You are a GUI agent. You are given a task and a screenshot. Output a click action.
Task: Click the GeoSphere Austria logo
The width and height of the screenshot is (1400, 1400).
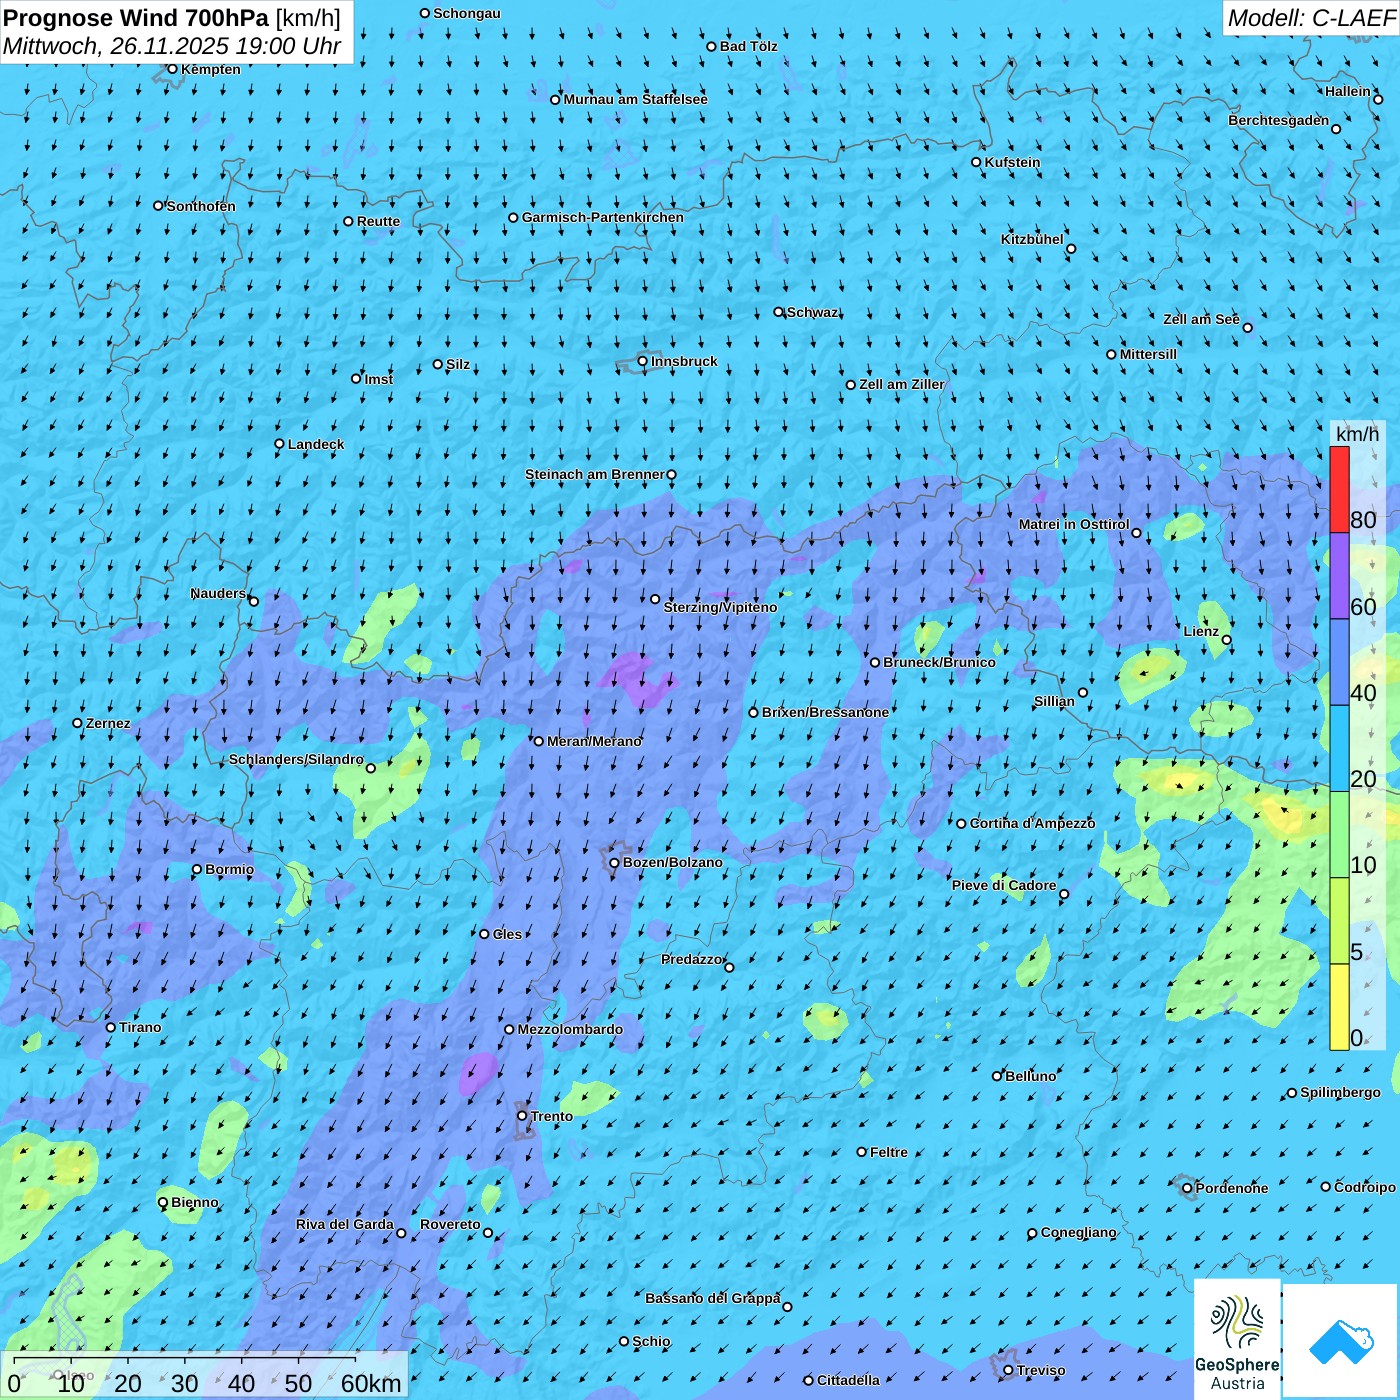[x=1237, y=1340]
